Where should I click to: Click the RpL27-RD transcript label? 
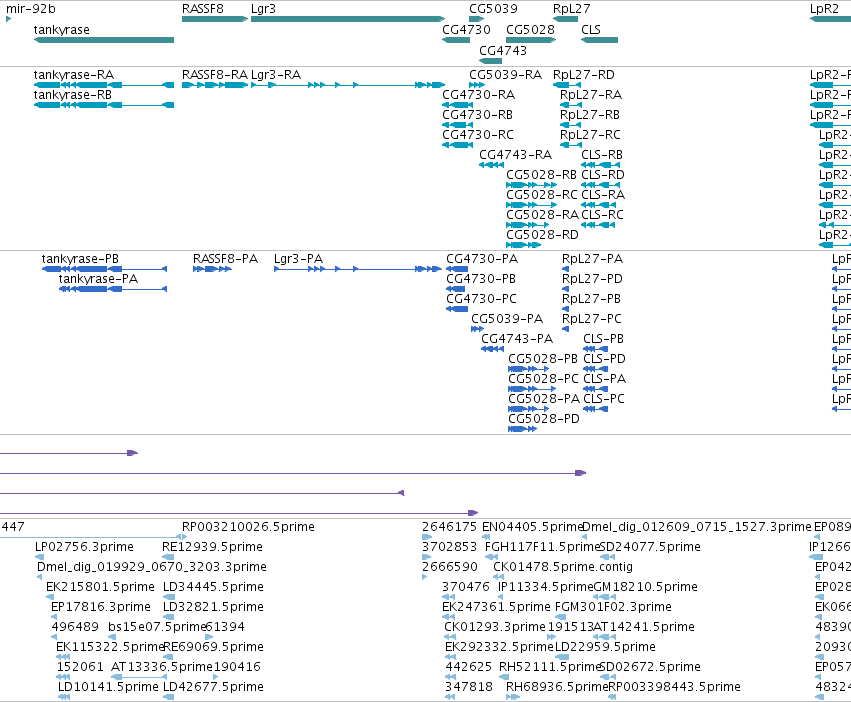click(x=583, y=75)
